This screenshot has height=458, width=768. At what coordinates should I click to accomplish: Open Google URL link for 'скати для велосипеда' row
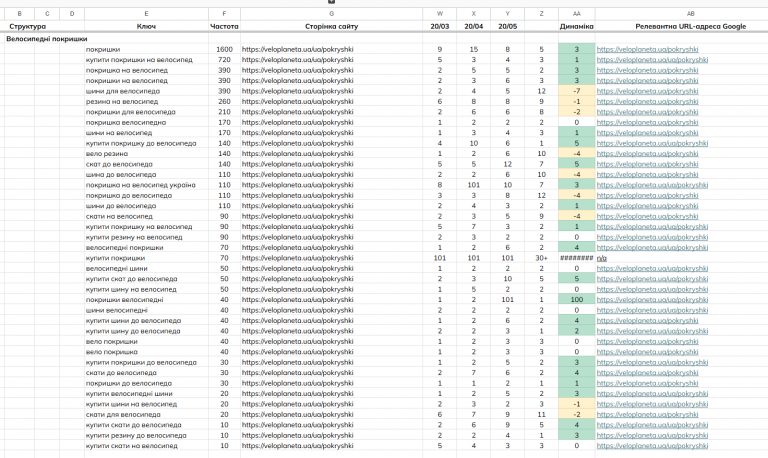pyautogui.click(x=648, y=414)
